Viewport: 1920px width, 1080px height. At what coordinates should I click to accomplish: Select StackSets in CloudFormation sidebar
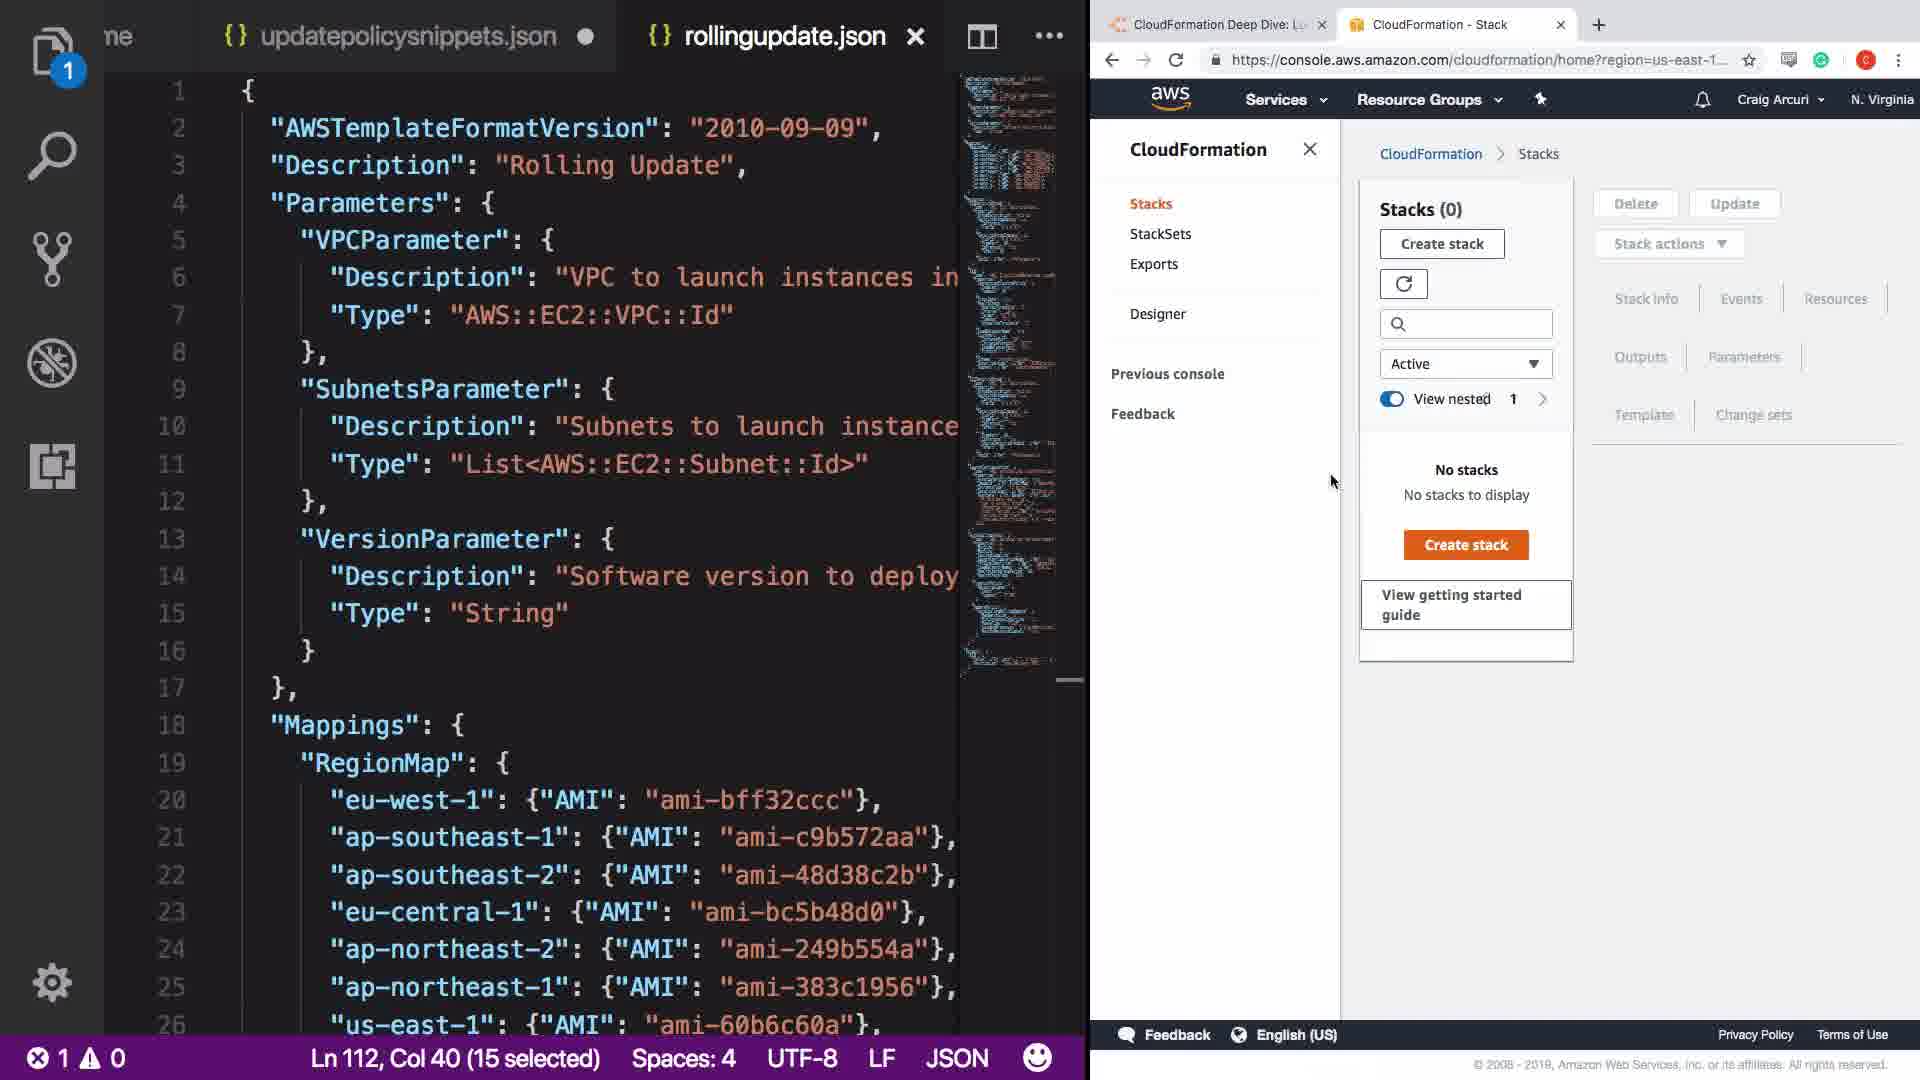pos(1160,234)
